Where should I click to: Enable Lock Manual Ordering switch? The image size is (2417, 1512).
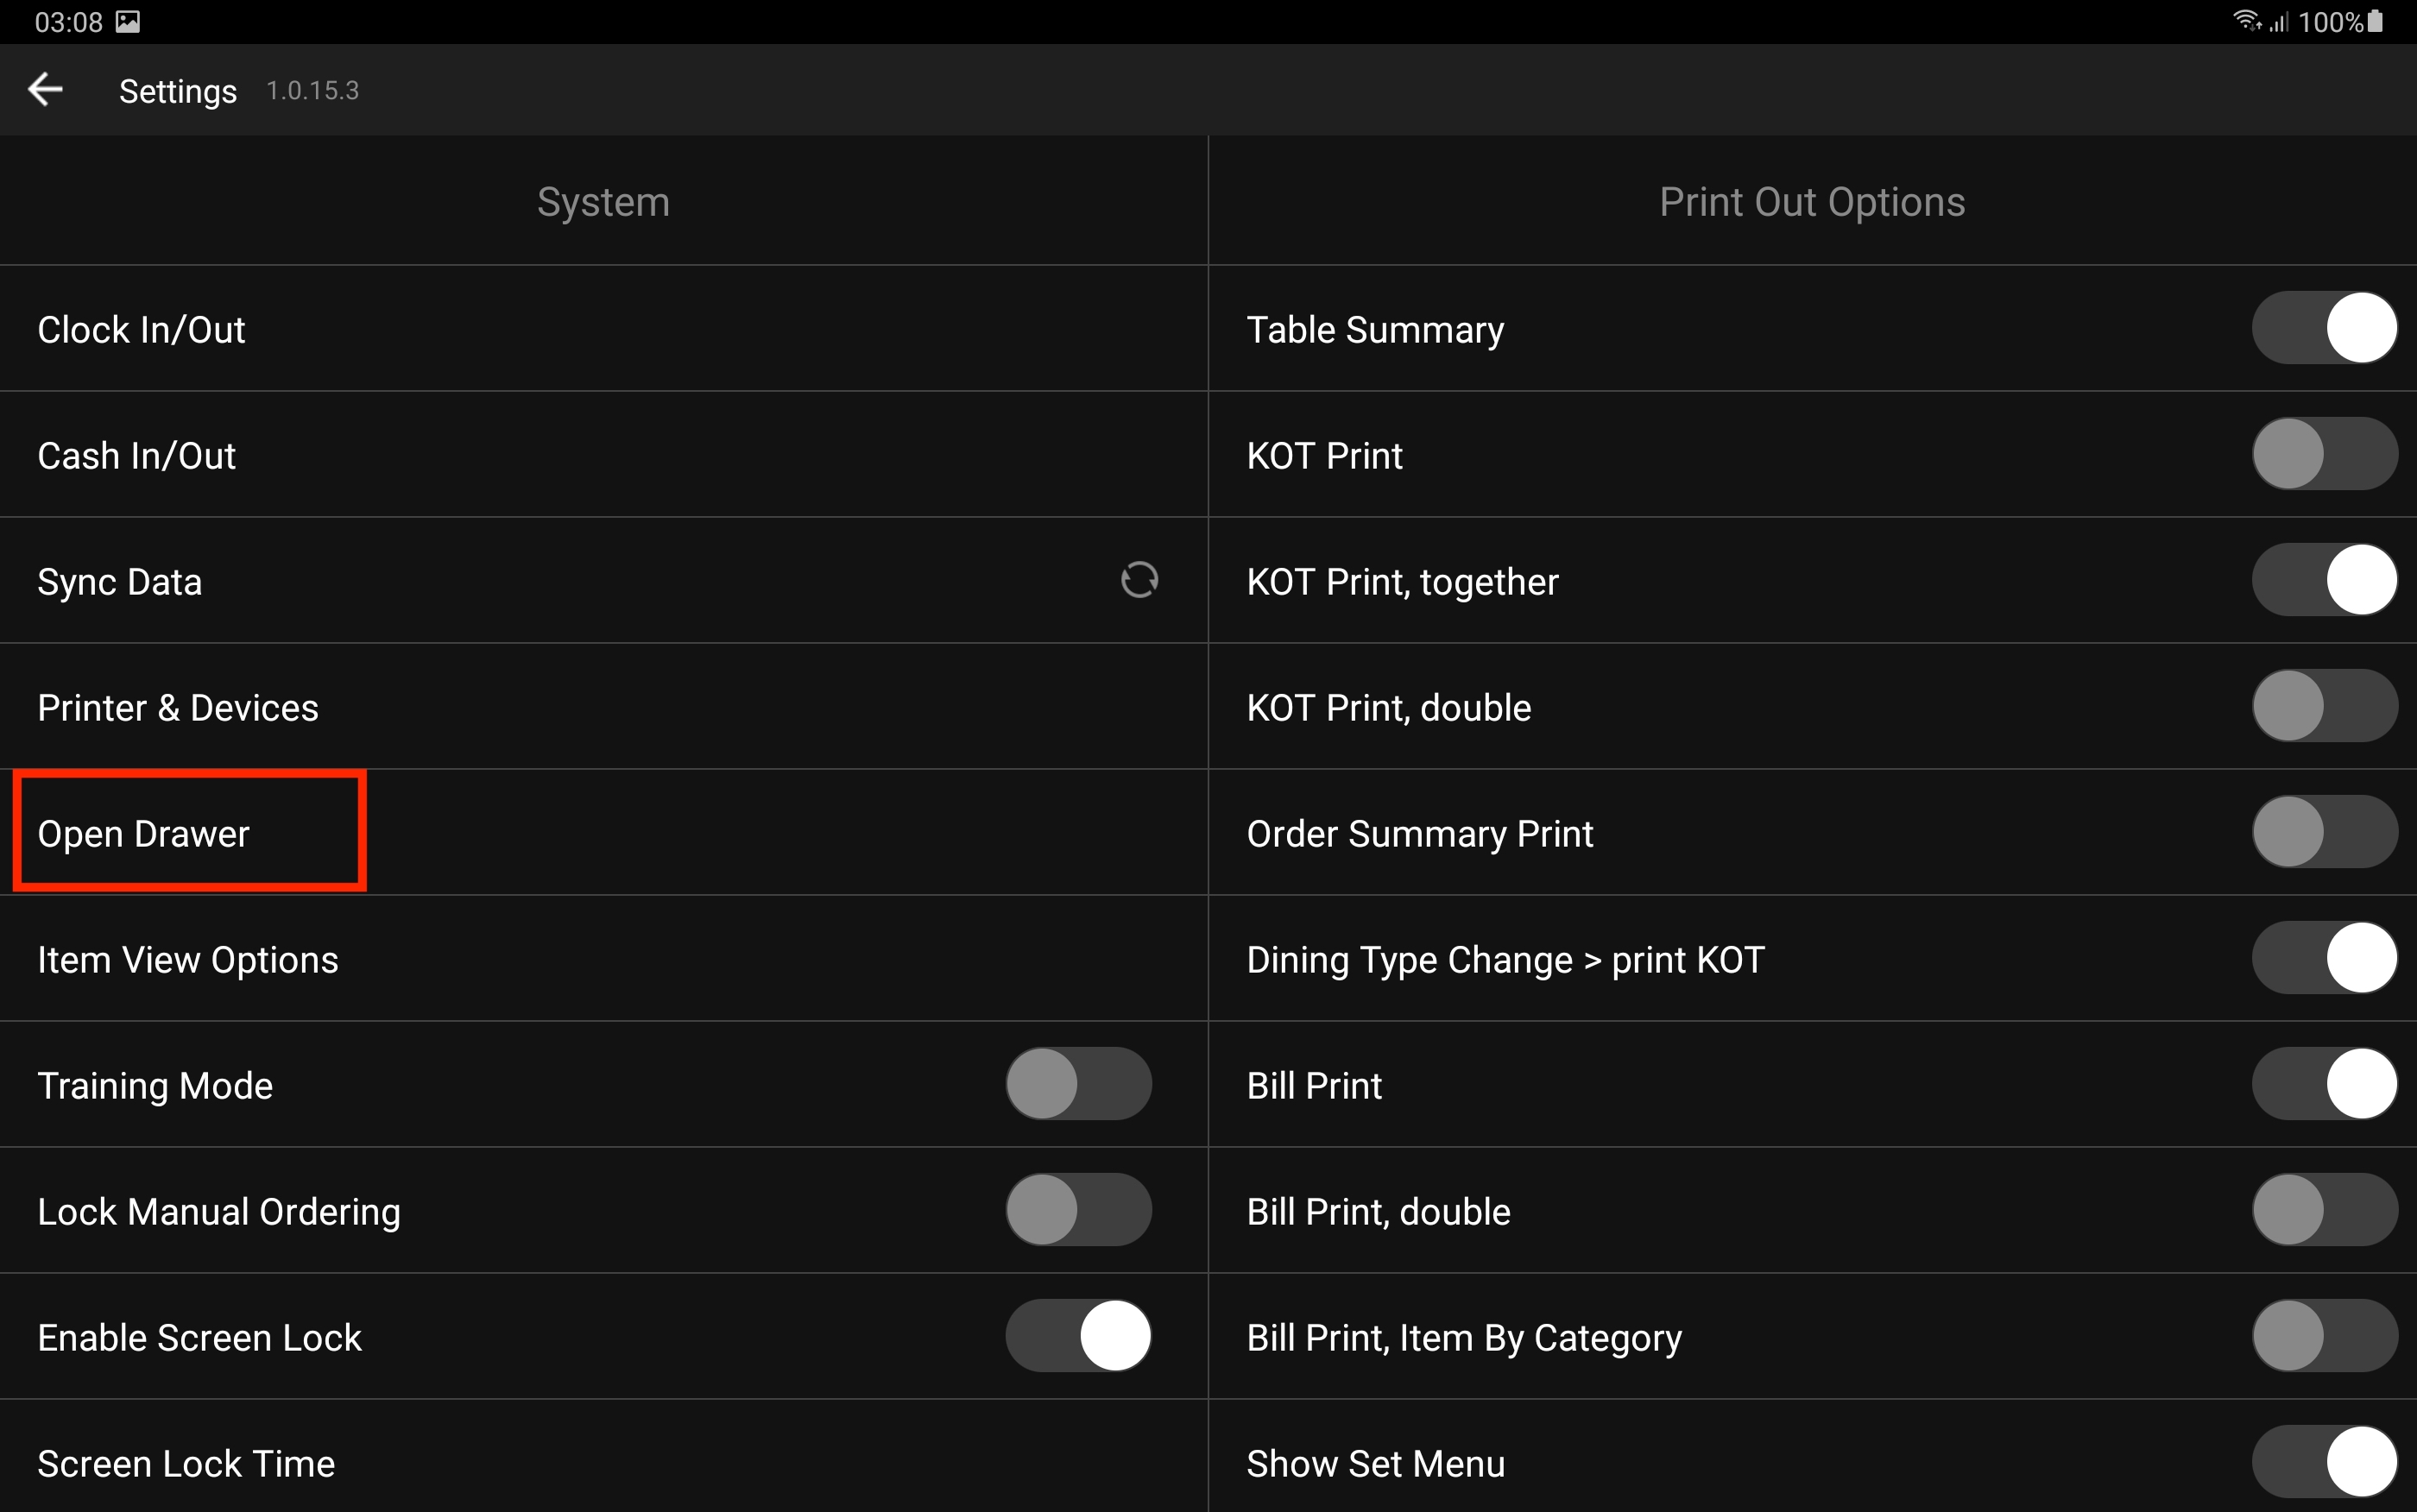(1078, 1210)
